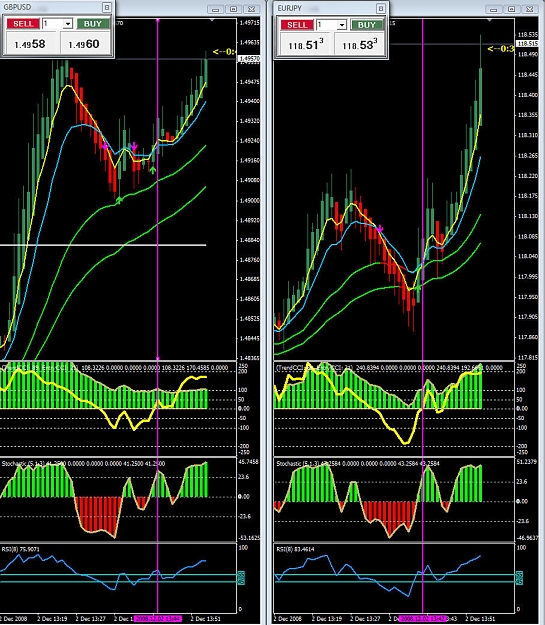Viewport: 545px width, 625px height.
Task: Click SELL in the GBPUSD trade panel
Action: (23, 24)
